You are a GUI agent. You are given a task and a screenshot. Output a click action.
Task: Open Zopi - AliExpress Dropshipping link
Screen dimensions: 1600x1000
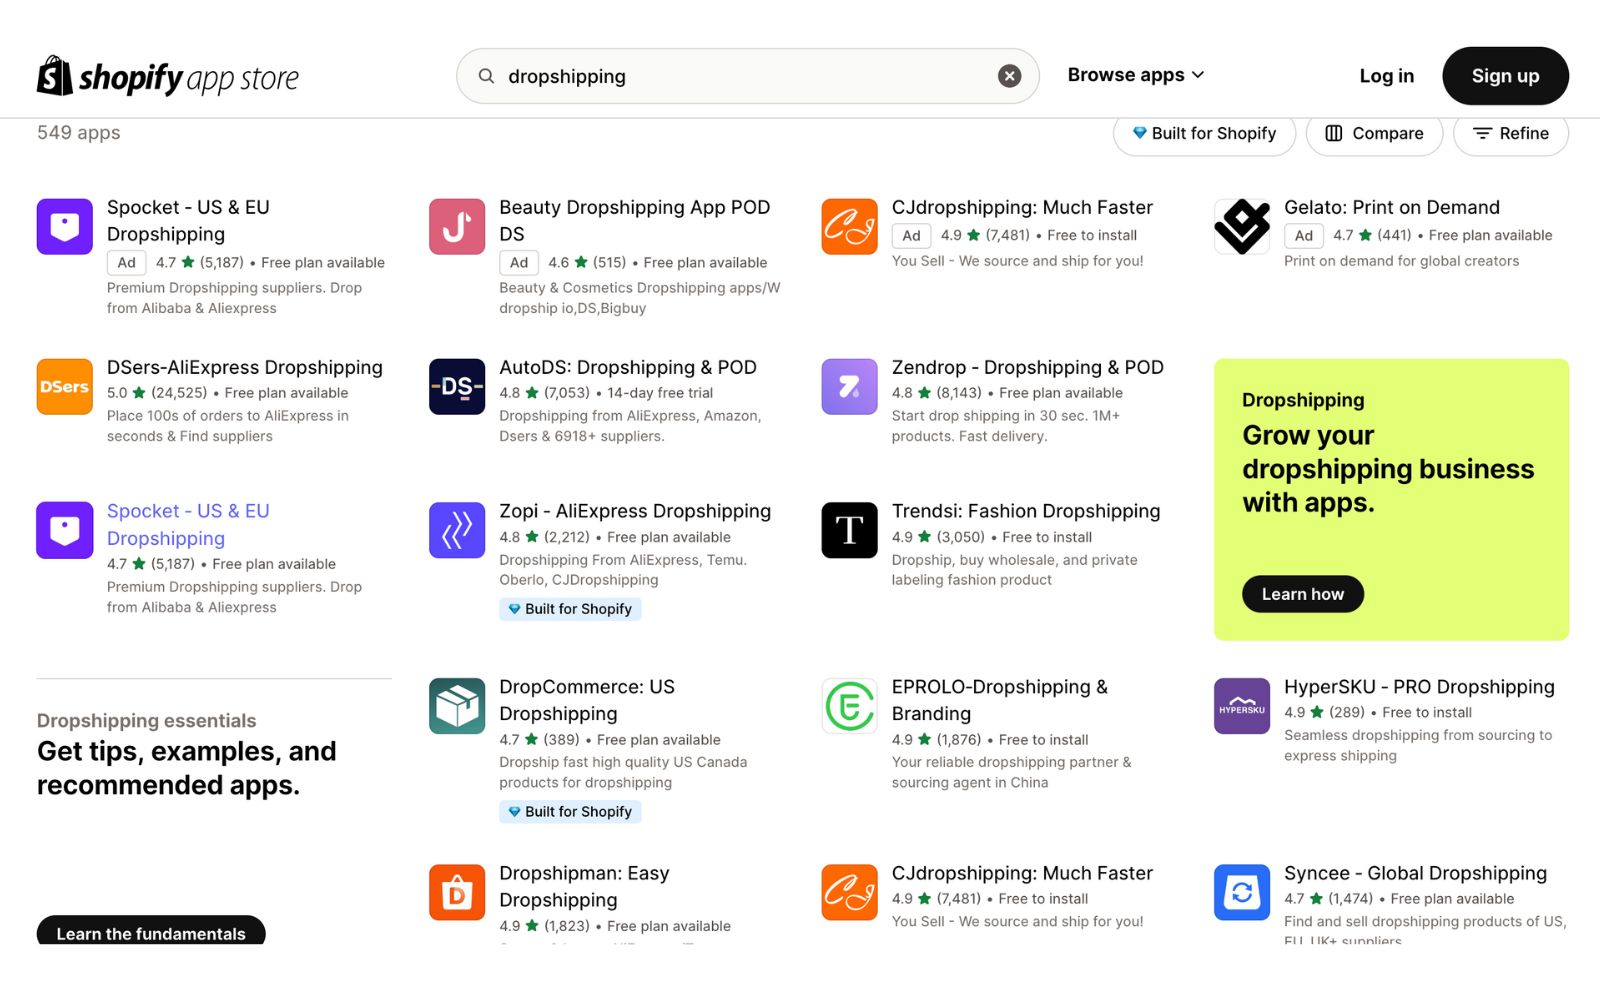[x=635, y=511]
